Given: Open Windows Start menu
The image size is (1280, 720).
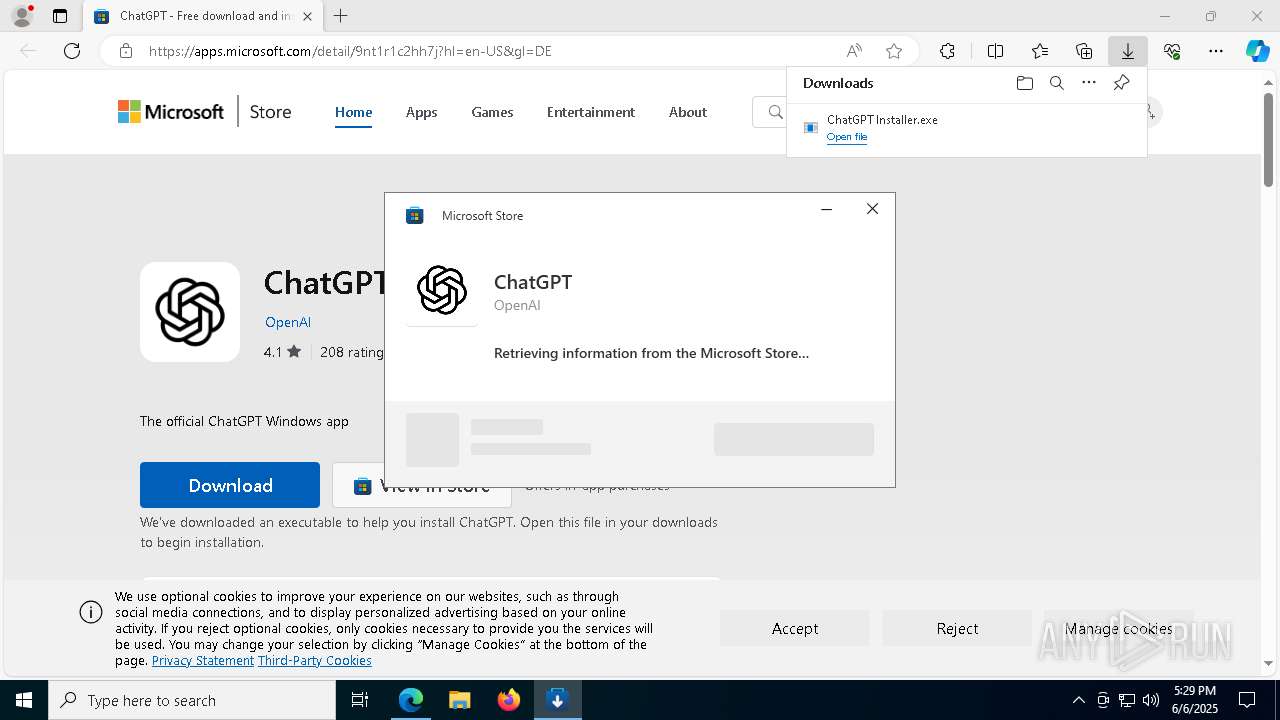Looking at the screenshot, I should point(24,700).
